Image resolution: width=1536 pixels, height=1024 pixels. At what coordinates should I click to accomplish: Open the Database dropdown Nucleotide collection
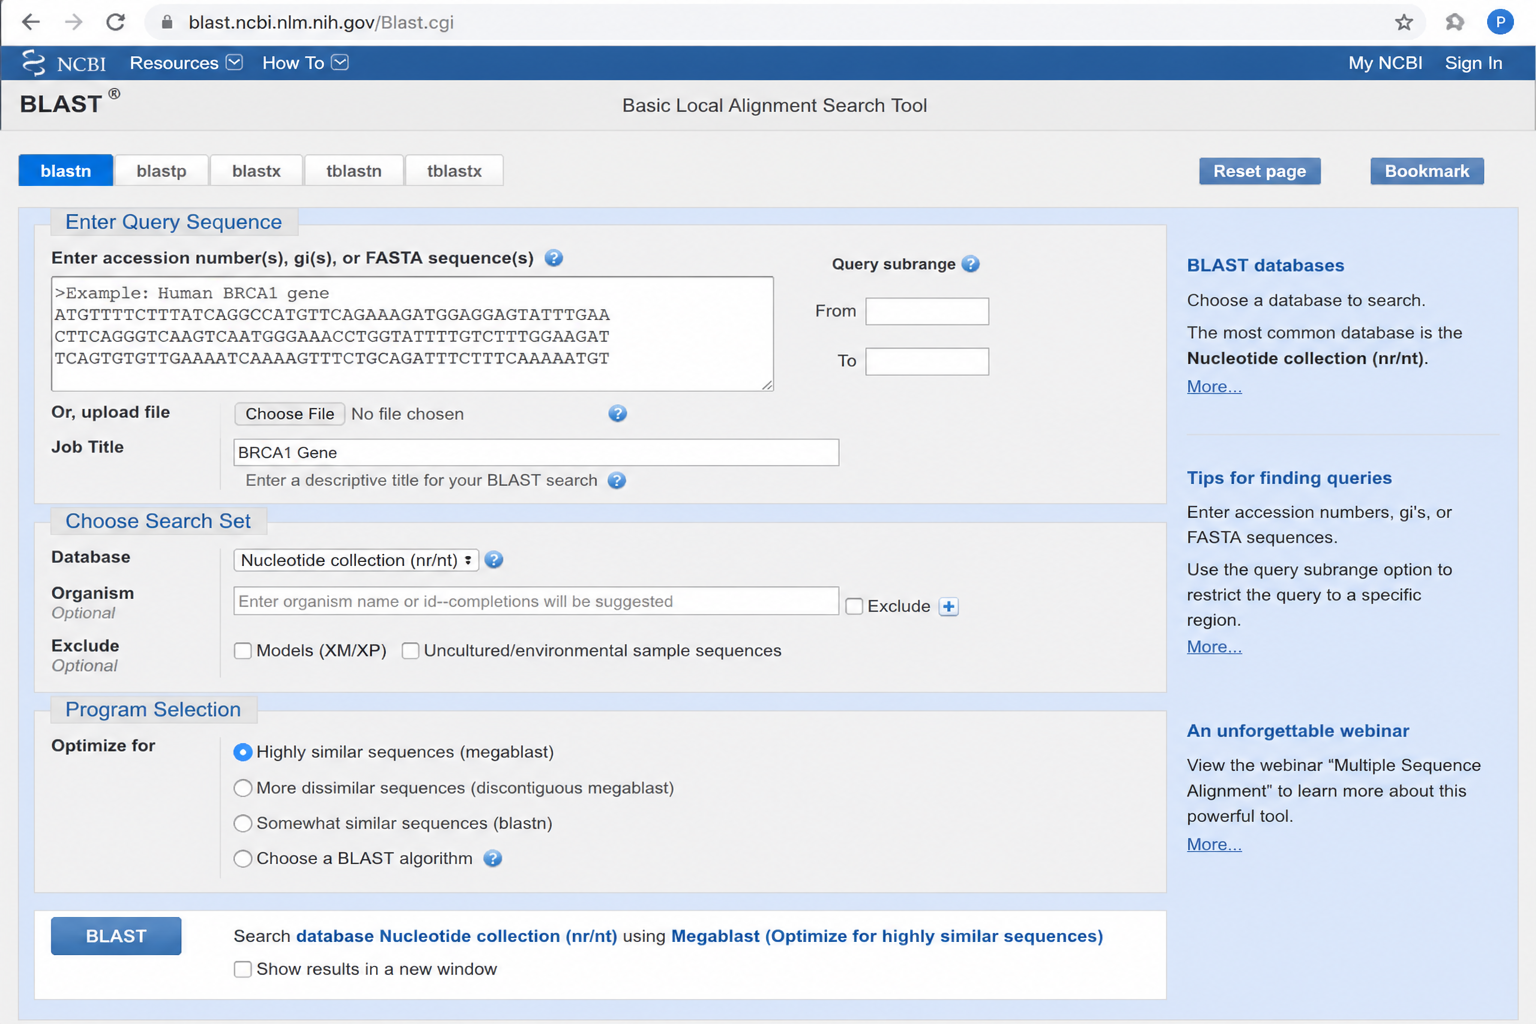(356, 560)
